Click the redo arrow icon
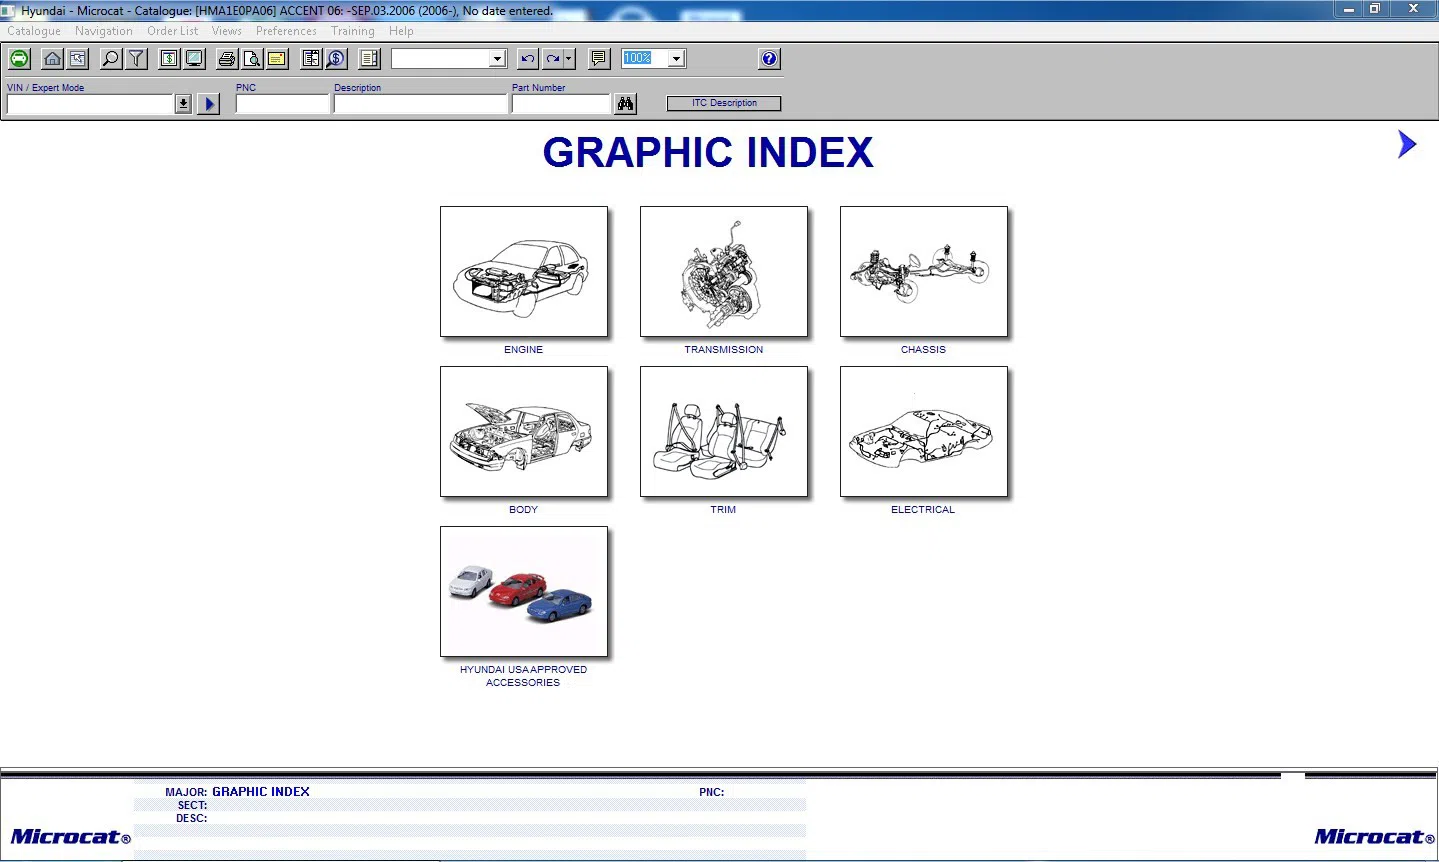Viewport: 1439px width, 862px height. pos(553,59)
